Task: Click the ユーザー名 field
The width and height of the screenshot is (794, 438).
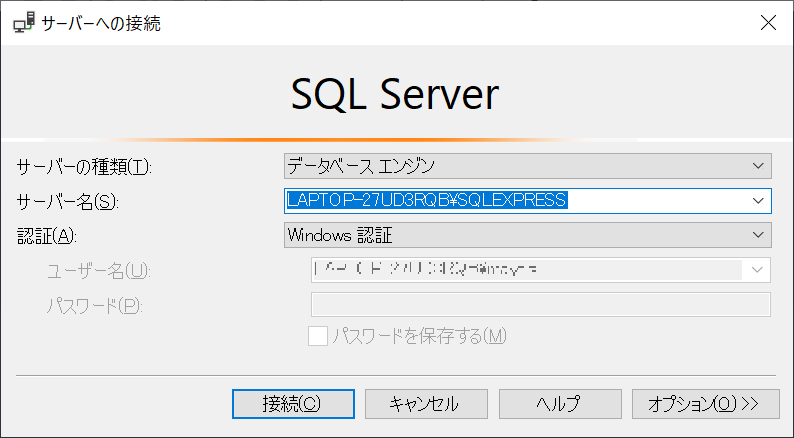Action: click(541, 270)
